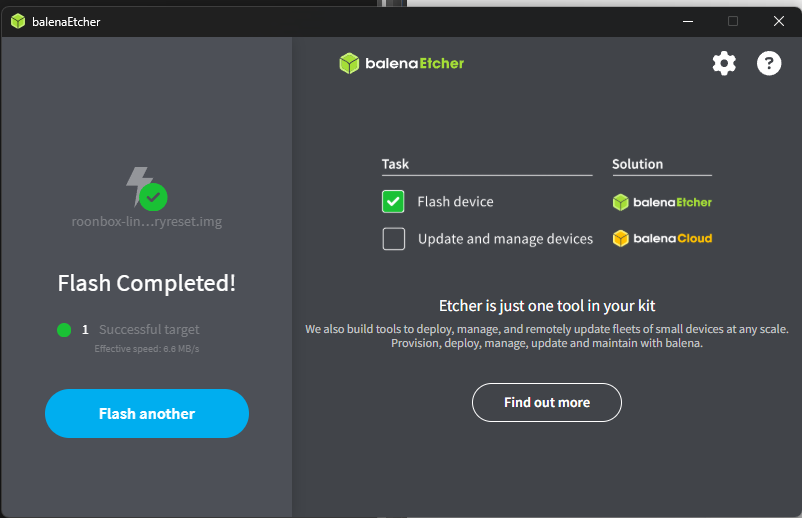
Task: Open the settings gear icon
Action: 724,64
